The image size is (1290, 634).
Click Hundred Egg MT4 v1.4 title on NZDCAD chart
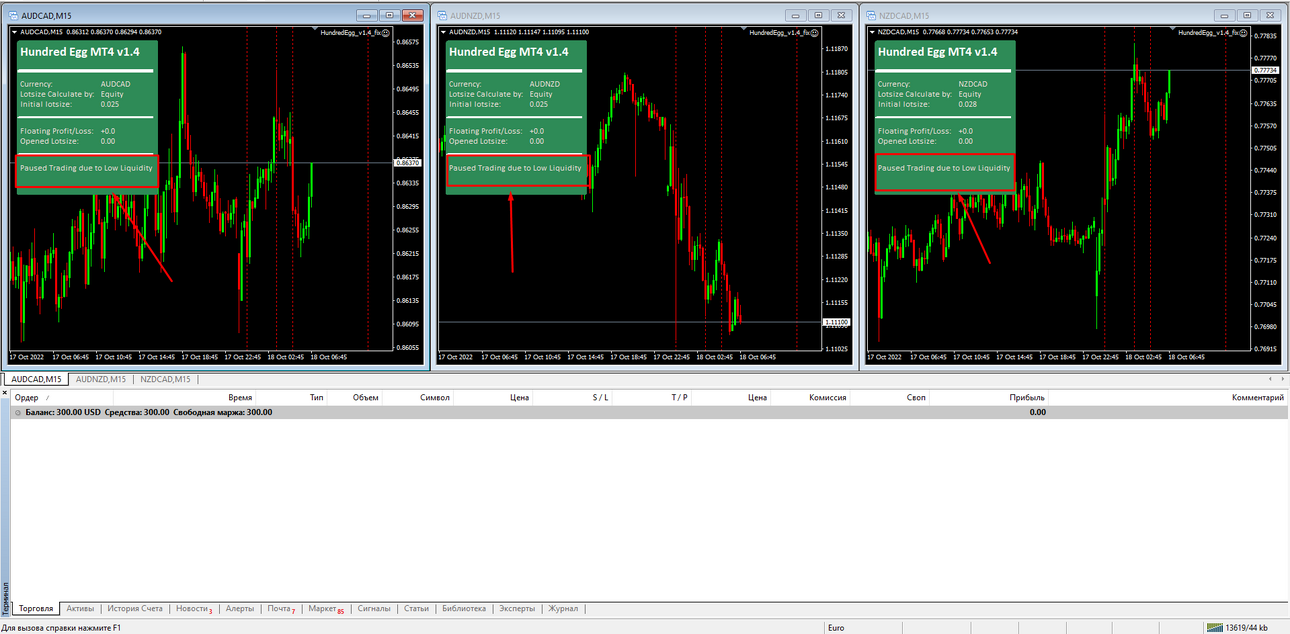937,52
